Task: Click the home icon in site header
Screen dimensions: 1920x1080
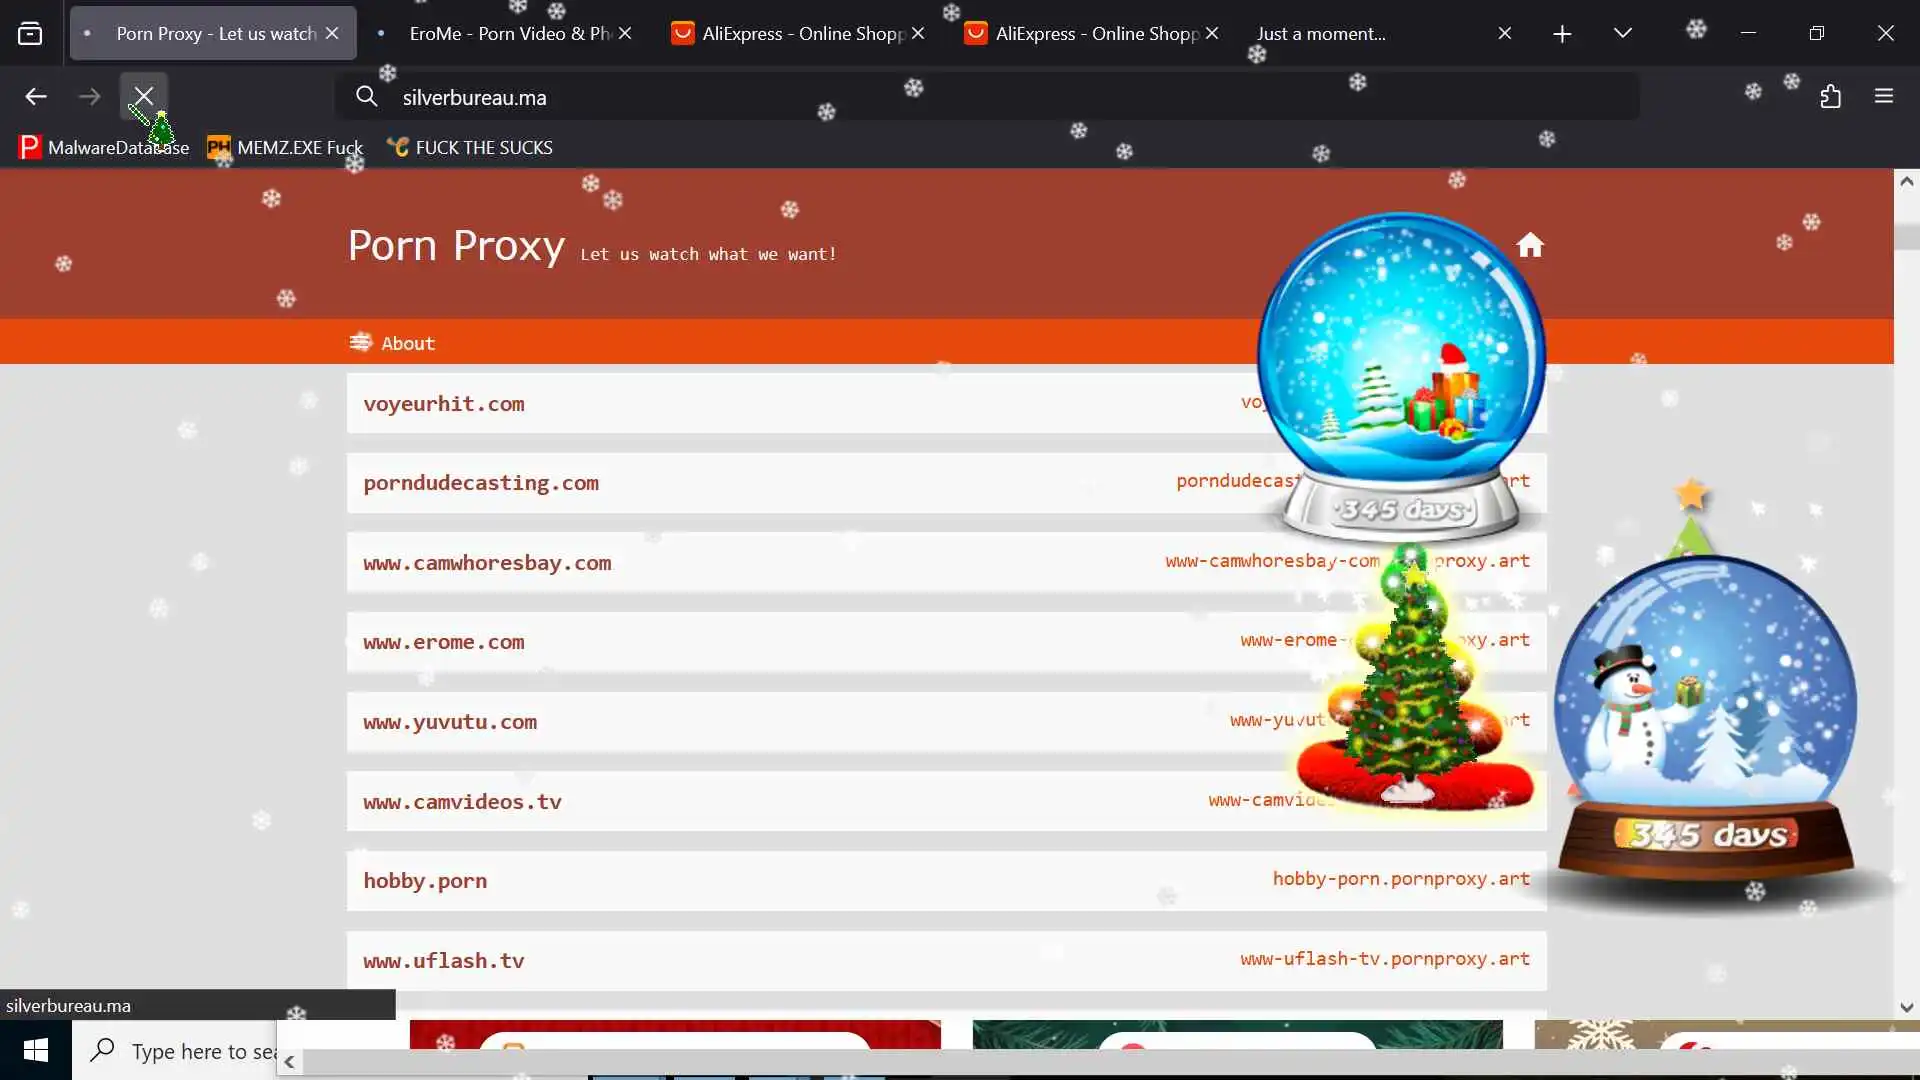Action: (x=1529, y=246)
